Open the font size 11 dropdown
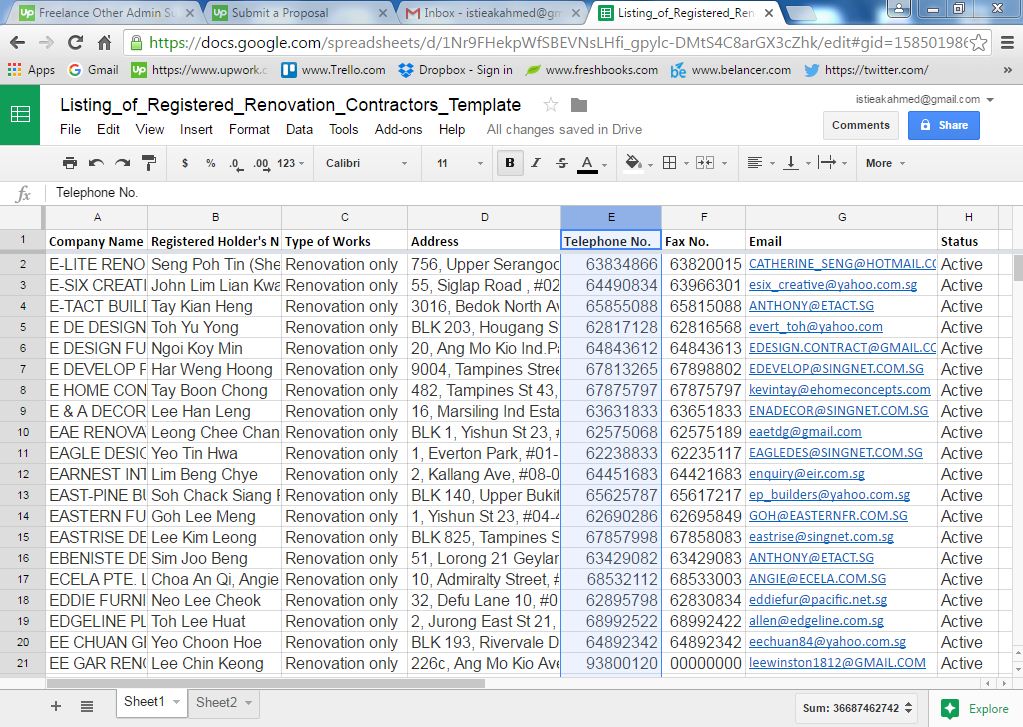 (460, 163)
